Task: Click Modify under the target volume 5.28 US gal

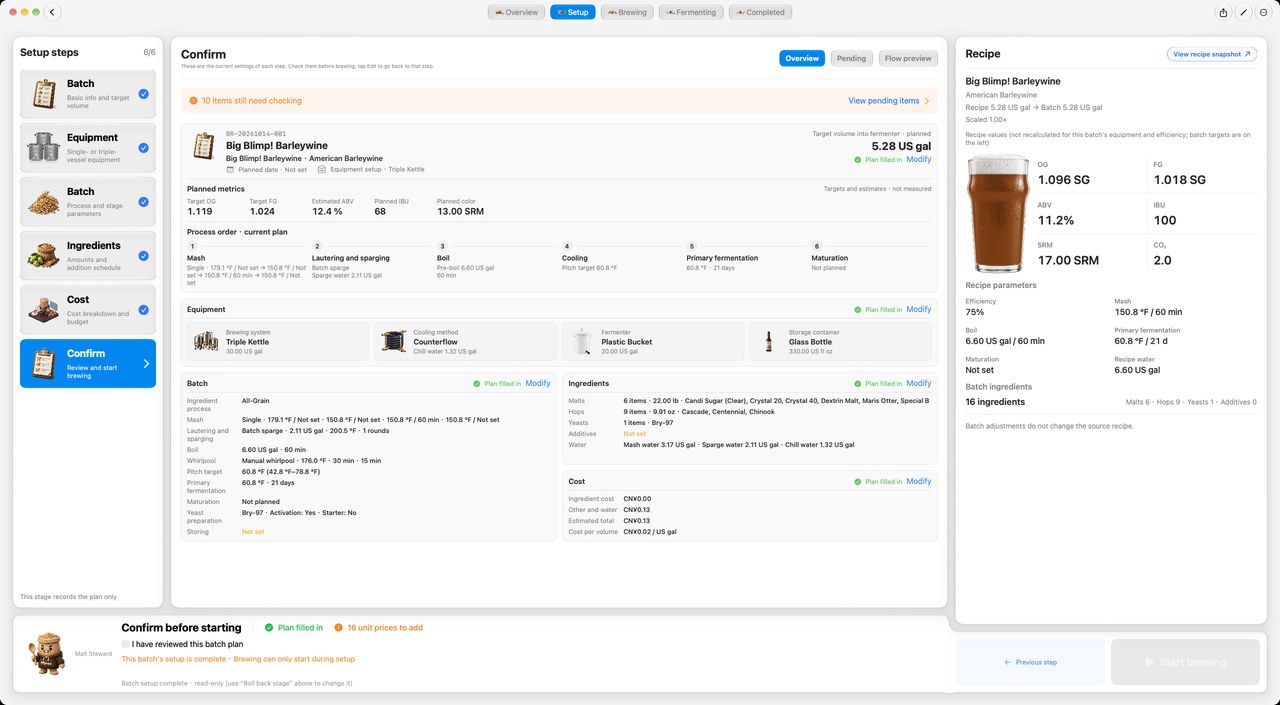Action: tap(919, 160)
